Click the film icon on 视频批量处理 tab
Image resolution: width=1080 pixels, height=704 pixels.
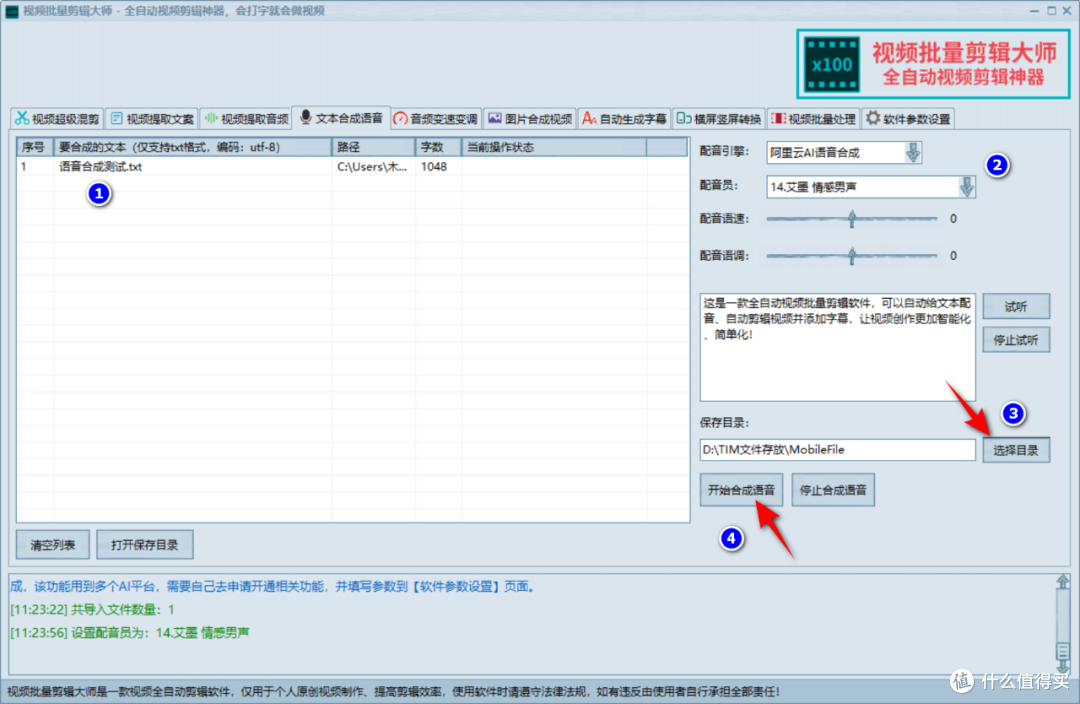point(778,118)
